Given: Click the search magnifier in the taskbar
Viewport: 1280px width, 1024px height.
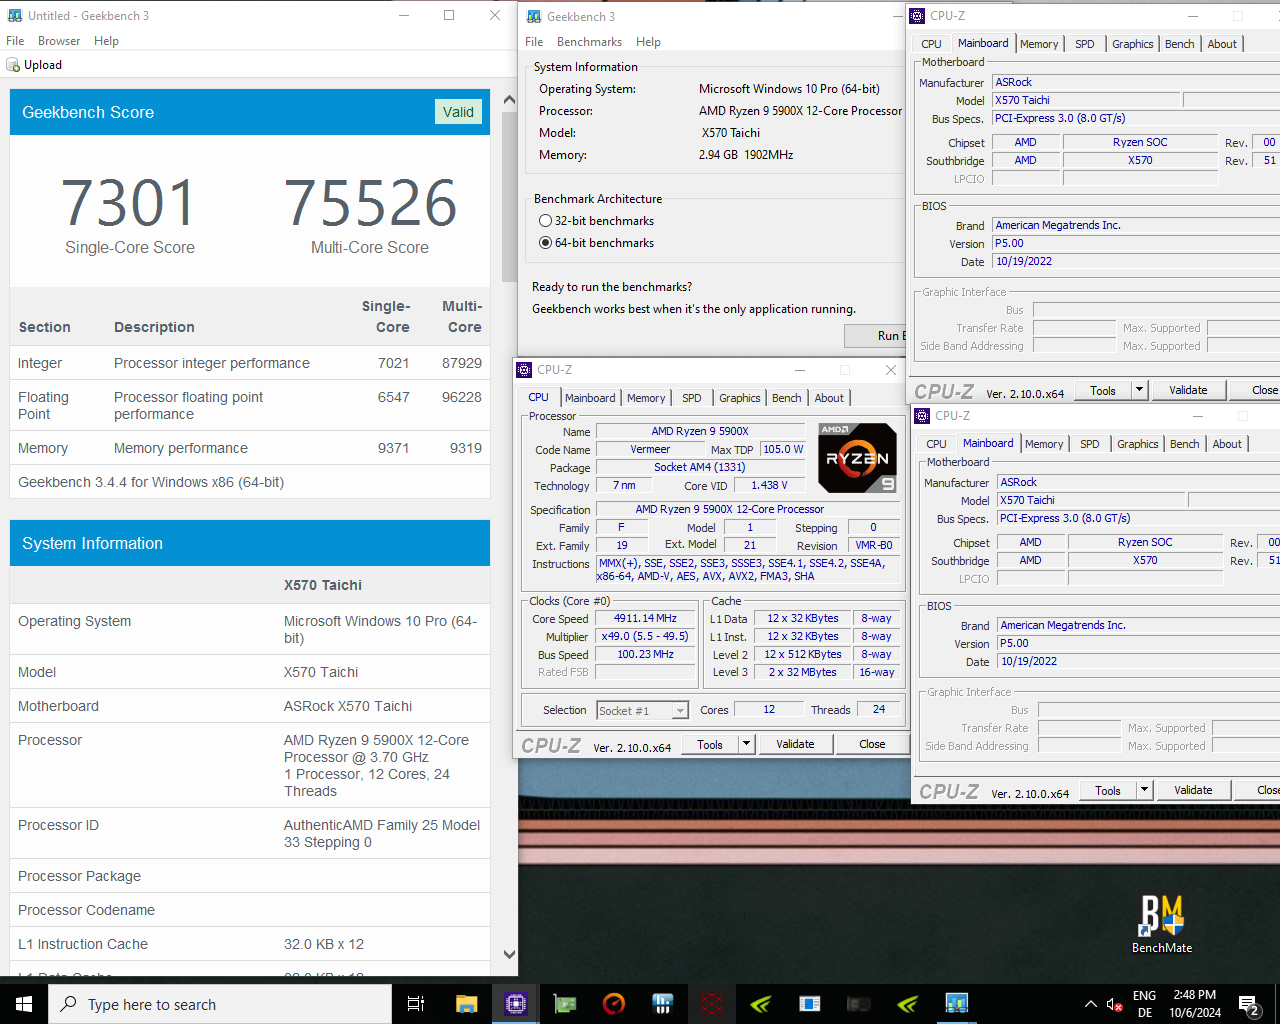Looking at the screenshot, I should (x=68, y=1004).
